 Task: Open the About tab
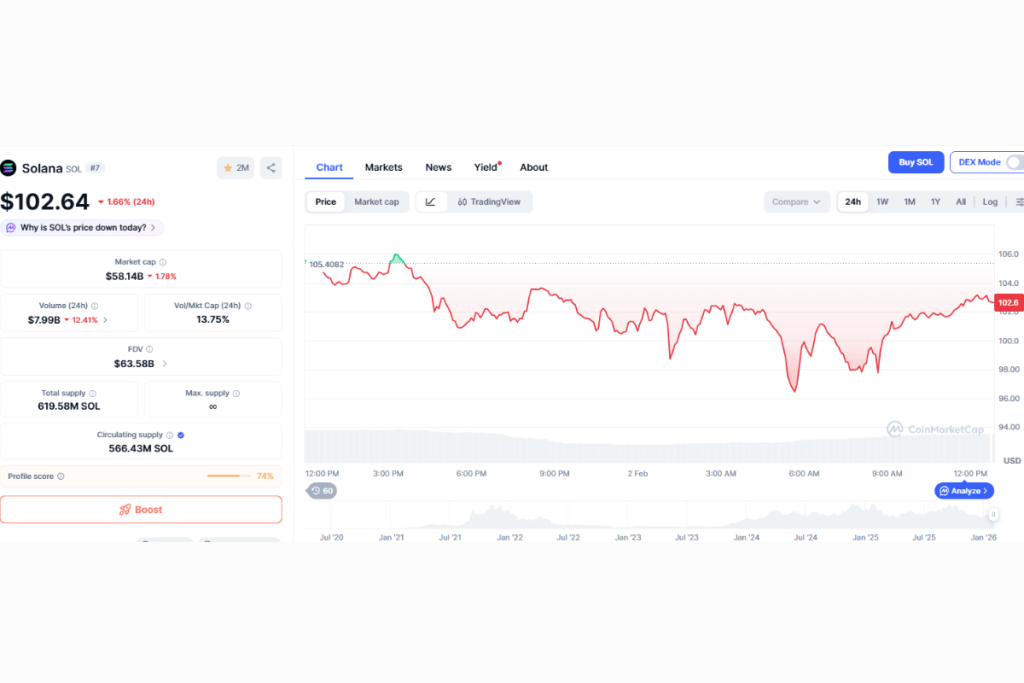534,167
